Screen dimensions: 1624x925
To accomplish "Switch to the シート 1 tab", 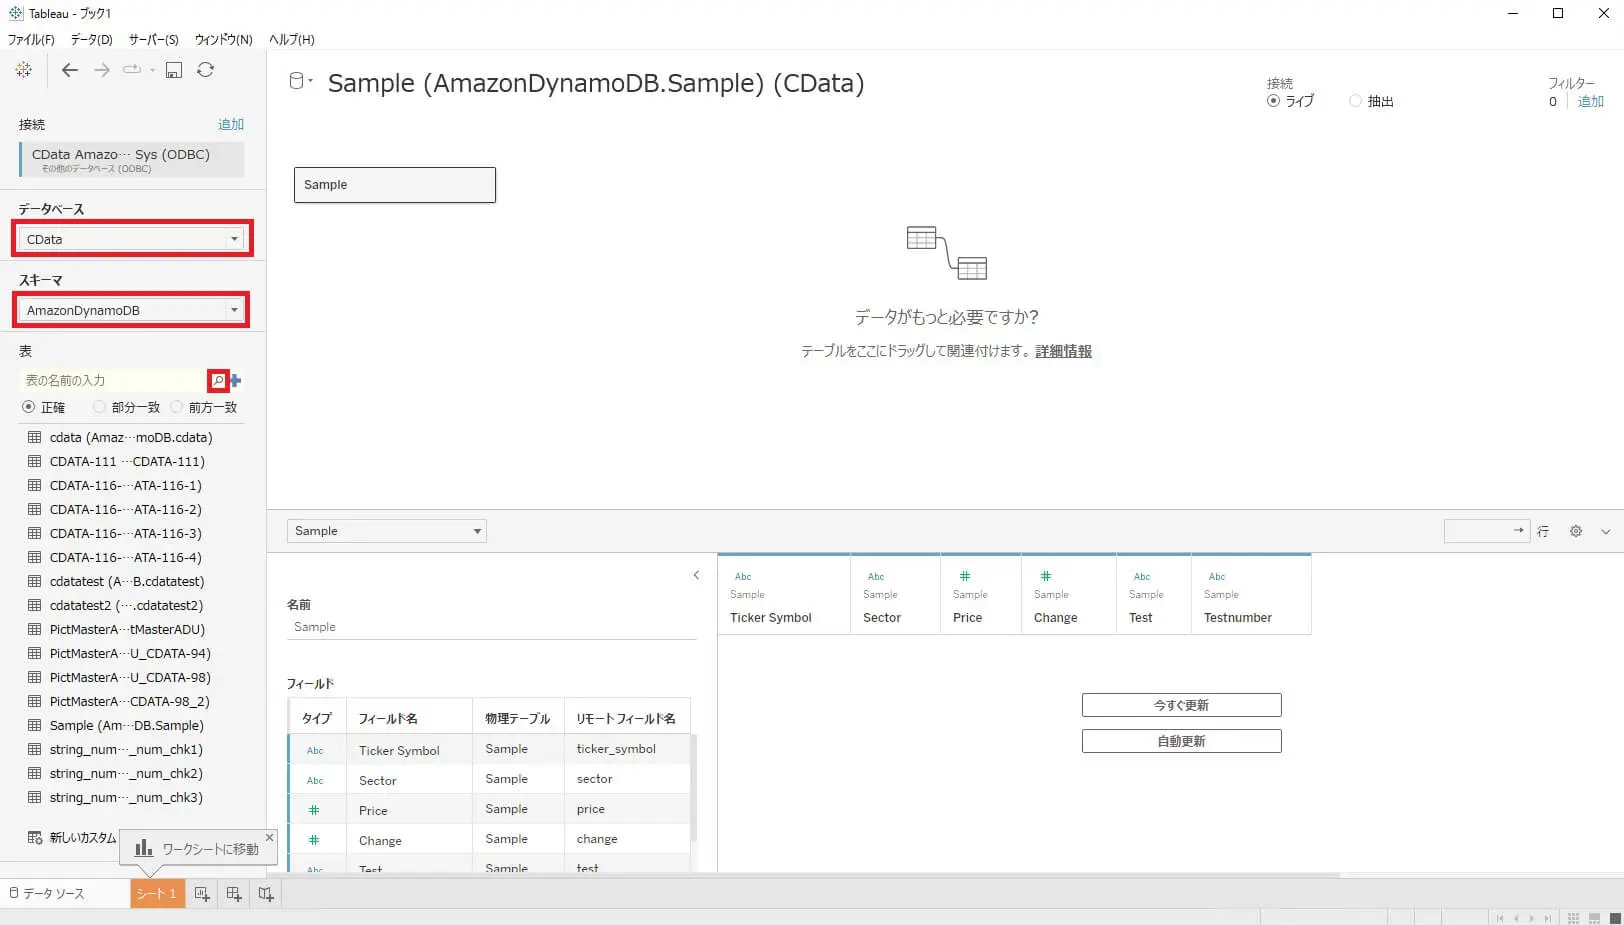I will [157, 894].
